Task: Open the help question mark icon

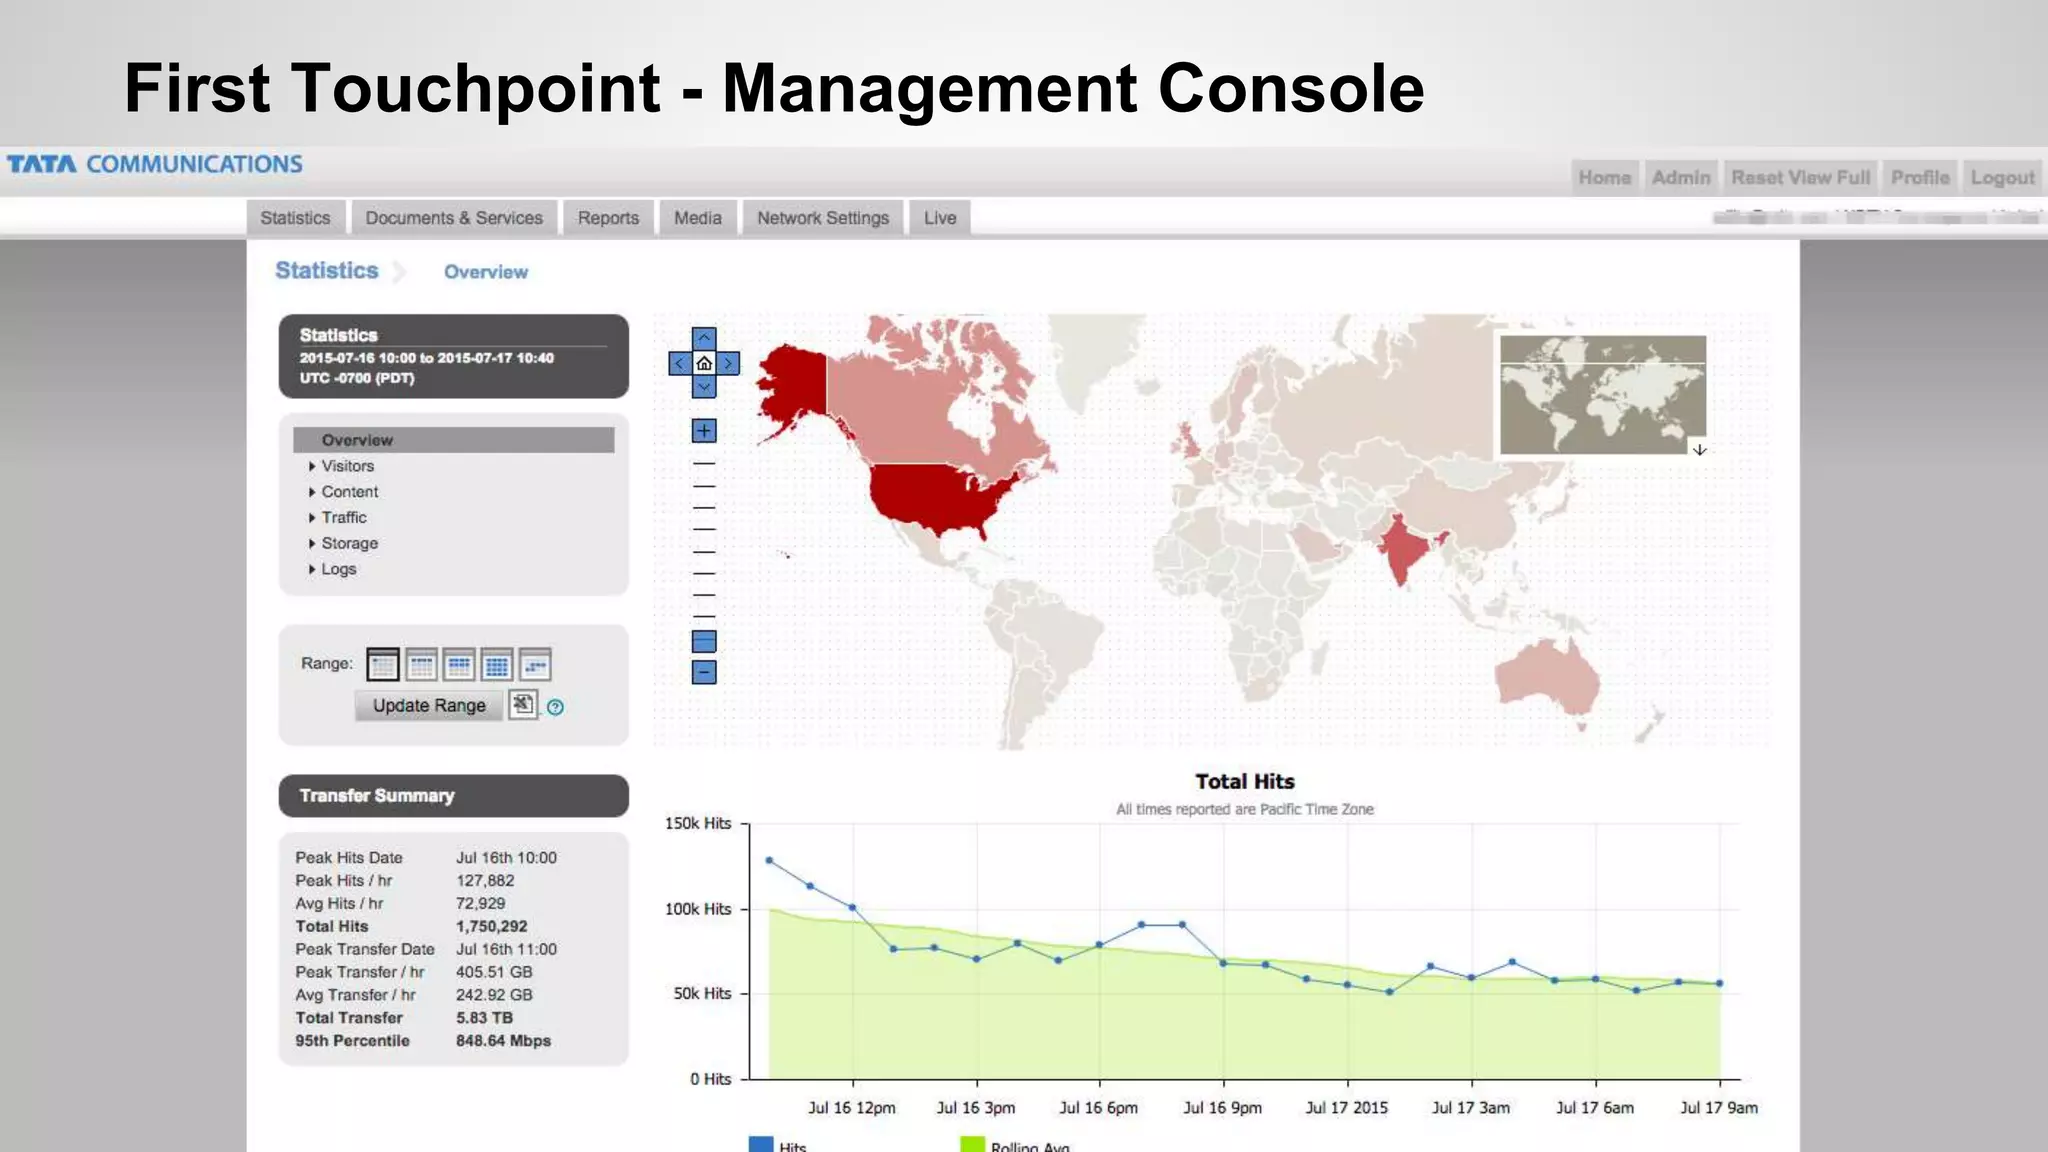Action: pyautogui.click(x=556, y=707)
